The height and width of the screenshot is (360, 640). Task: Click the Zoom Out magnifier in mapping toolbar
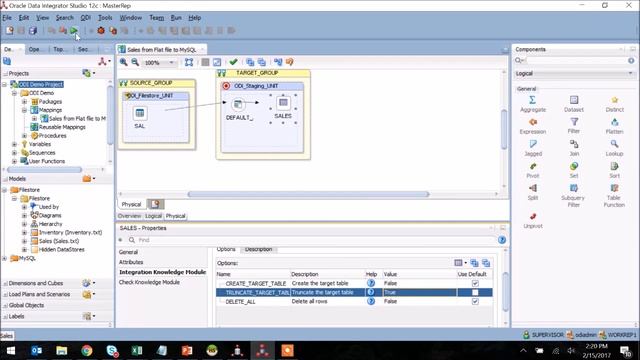(x=135, y=62)
